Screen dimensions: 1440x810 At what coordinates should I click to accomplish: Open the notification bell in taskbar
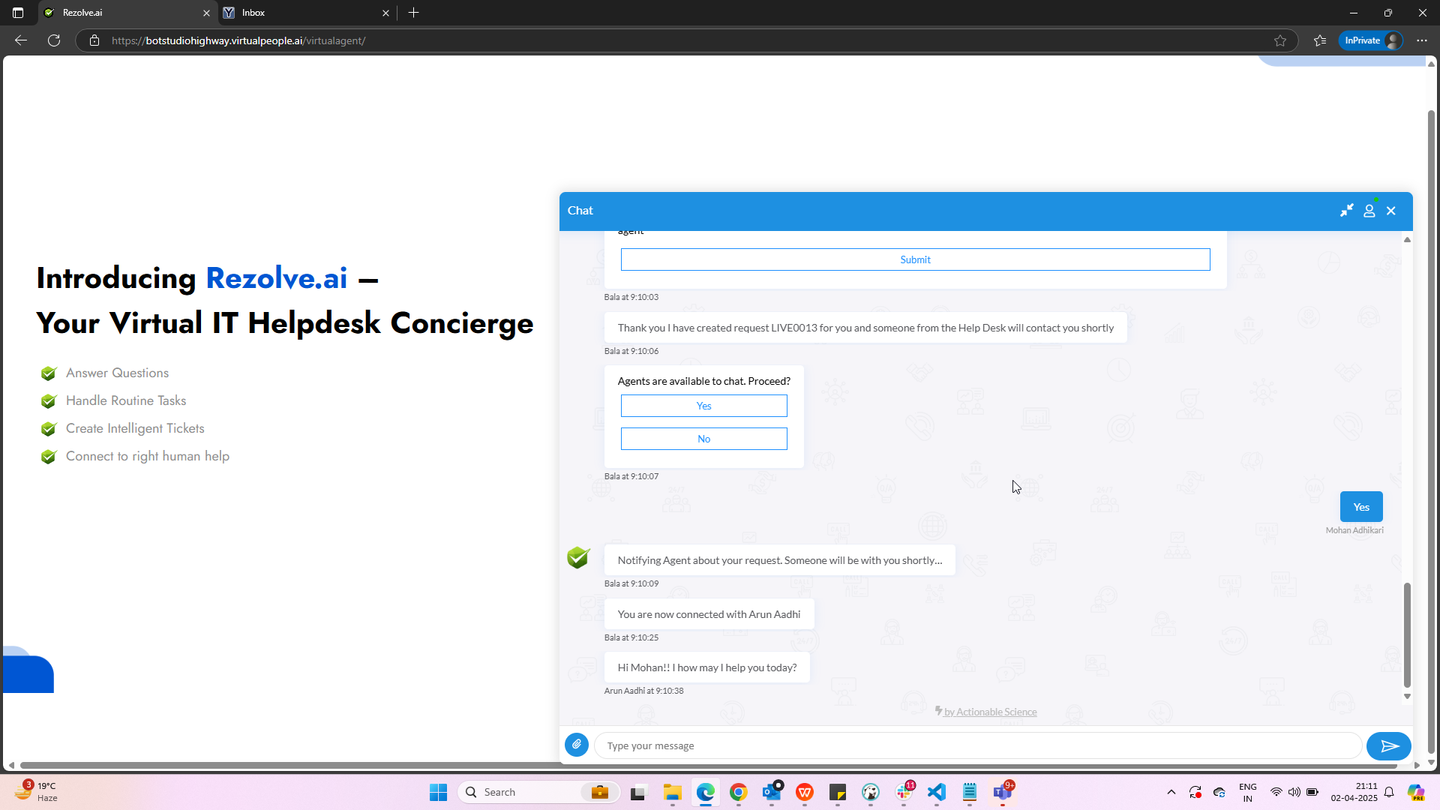[1389, 793]
